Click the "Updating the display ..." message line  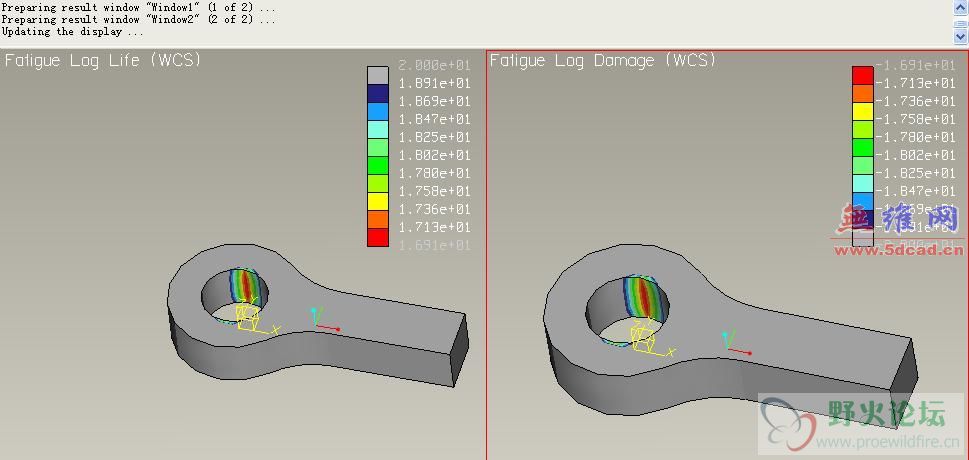(73, 32)
